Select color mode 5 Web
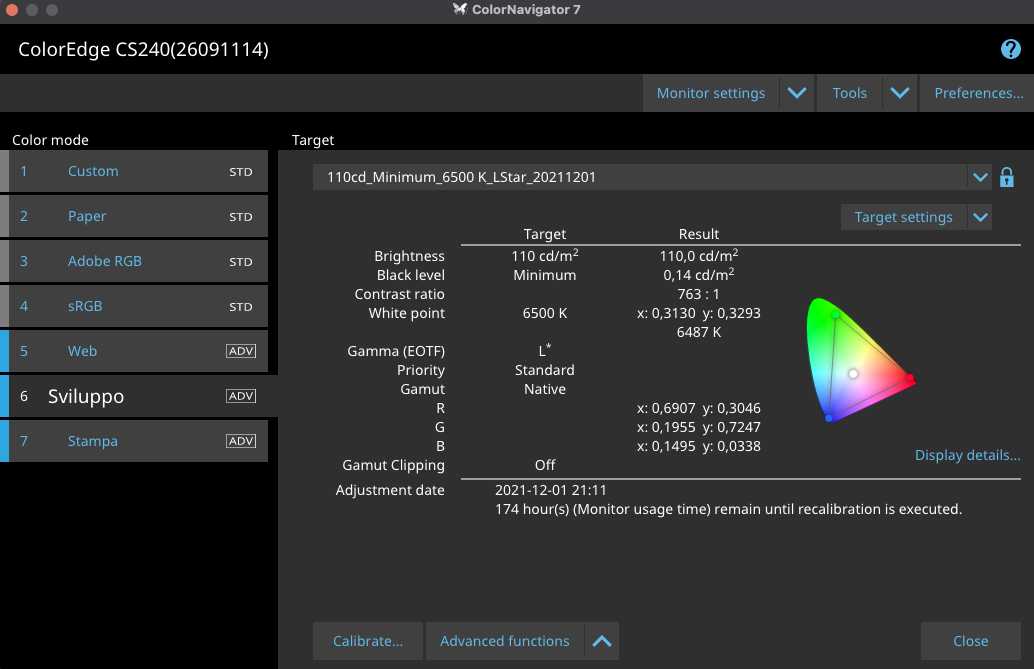 click(x=134, y=350)
